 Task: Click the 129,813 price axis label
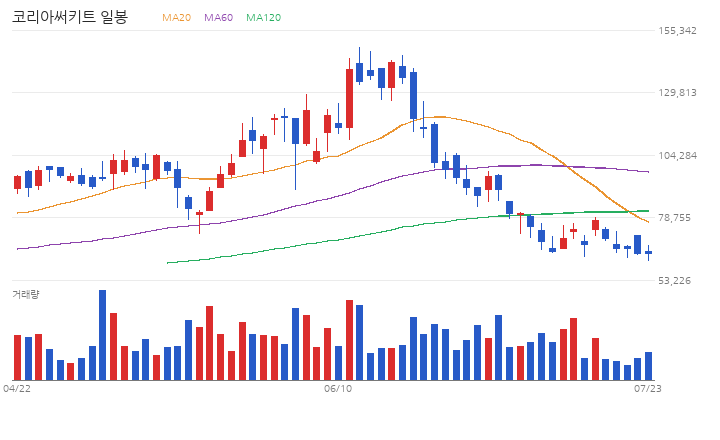[x=677, y=93]
